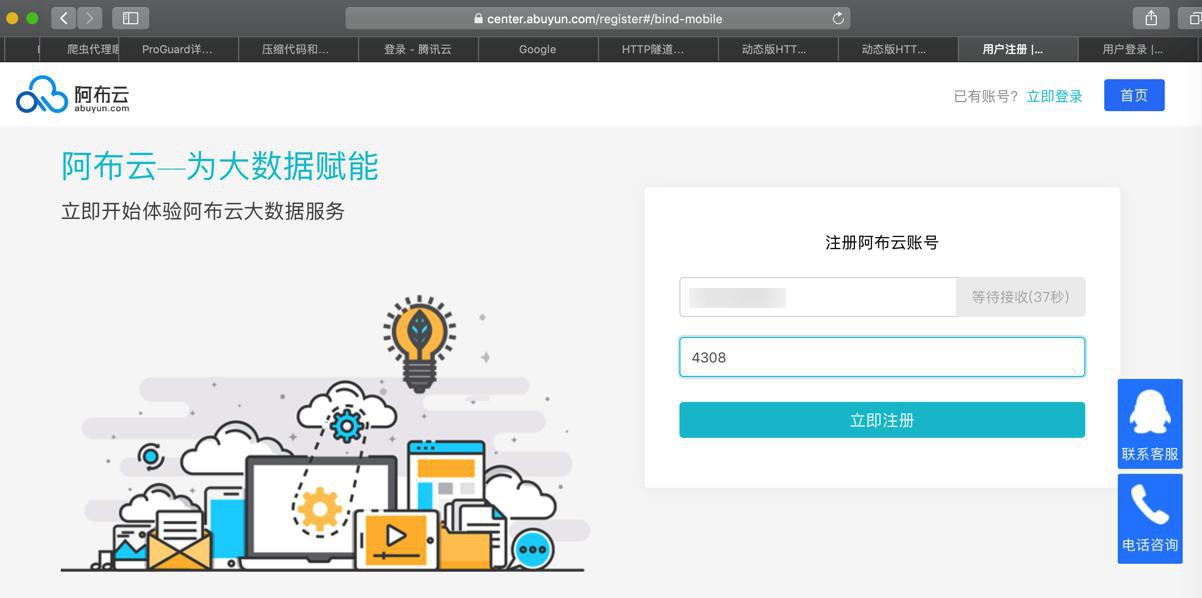Viewport: 1202px width, 598px height.
Task: Click the 阿布云—为大数据赋能 headline
Action: 220,166
